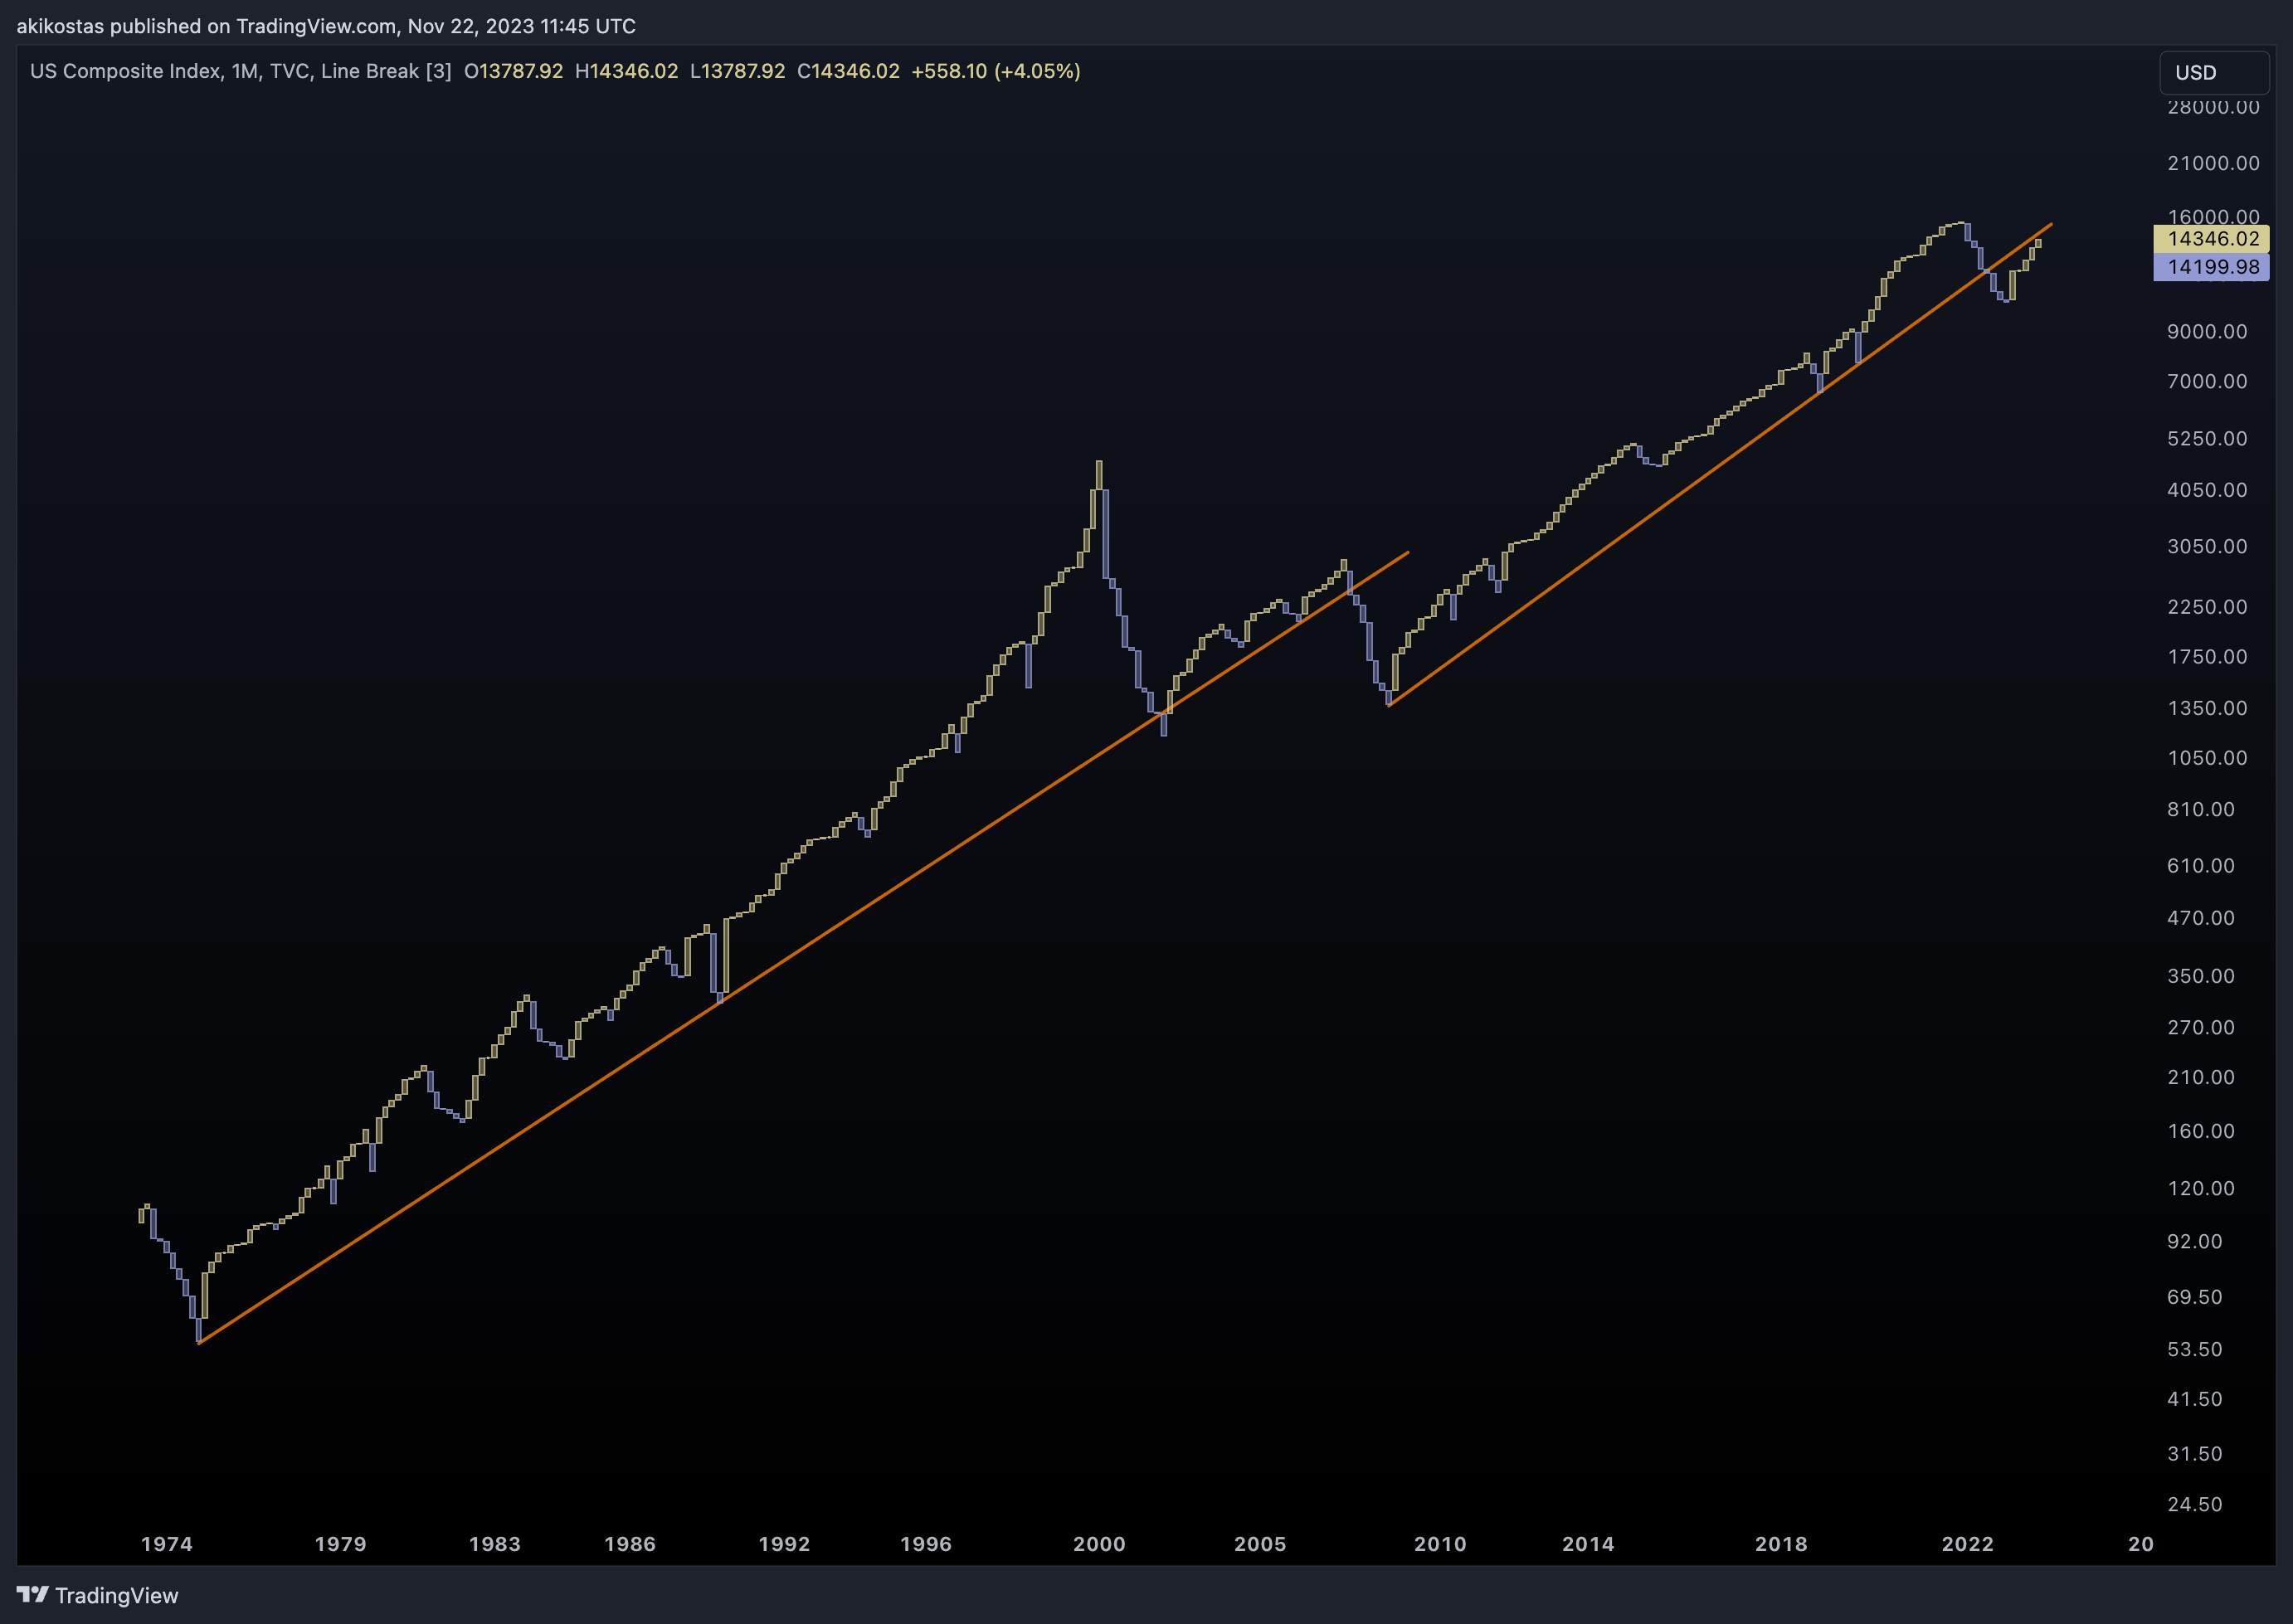Click the 210.00 price axis label

click(2201, 1077)
